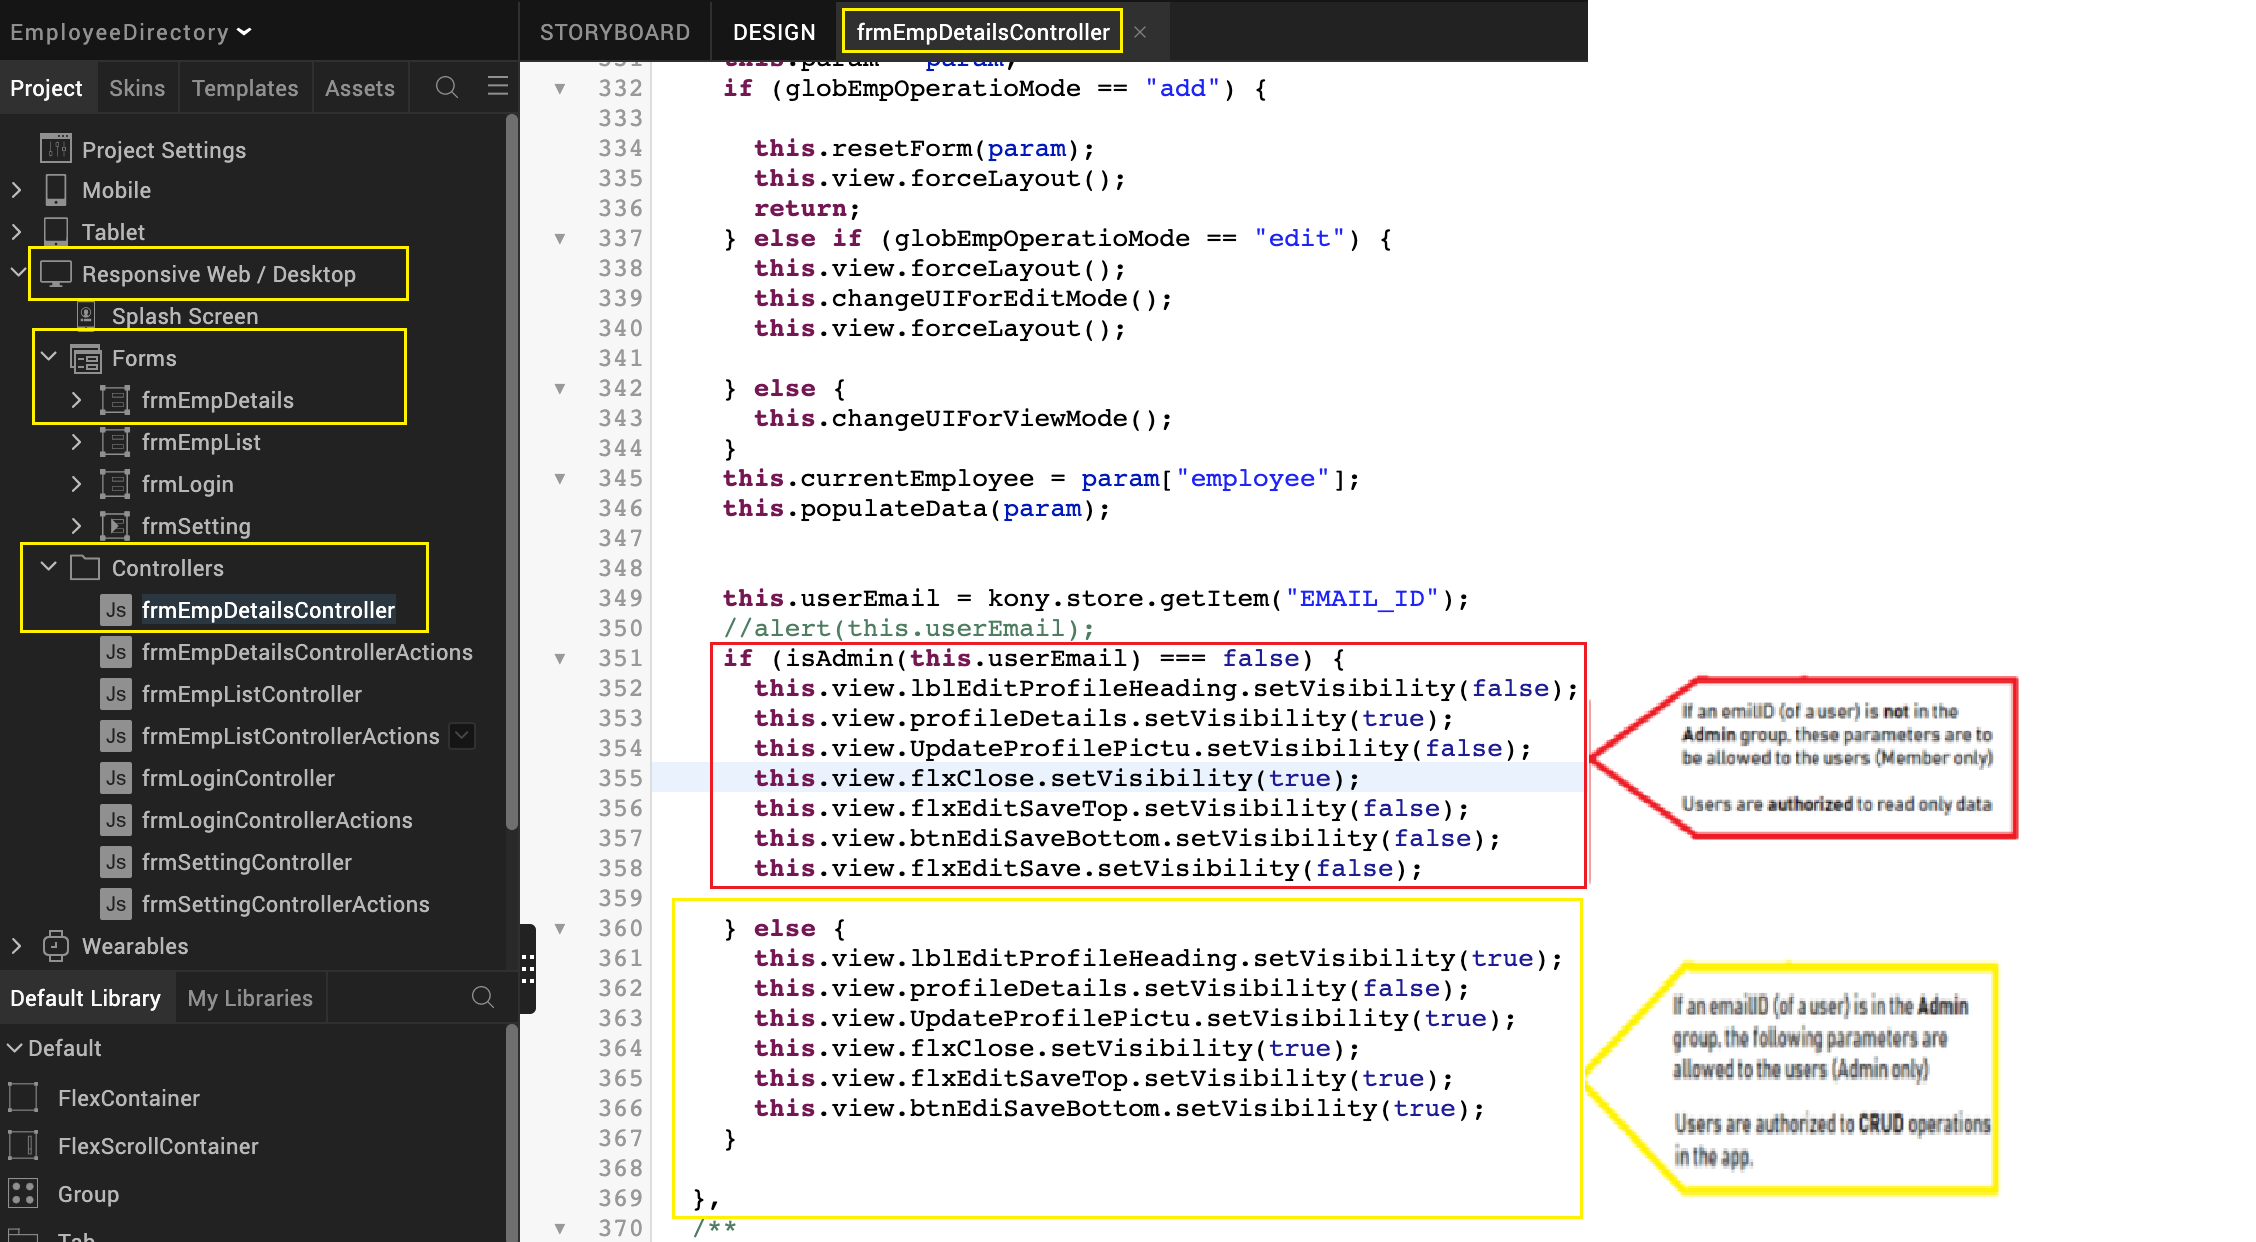Screen dimensions: 2256x1242
Task: Click the project search magnifier icon
Action: point(447,87)
